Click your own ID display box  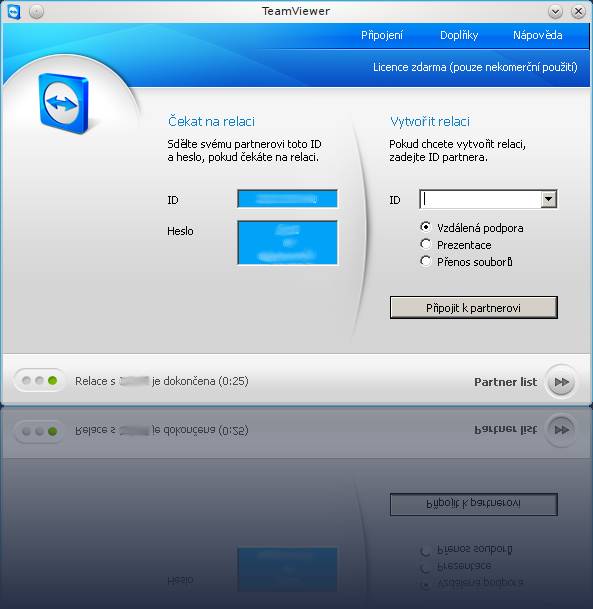(287, 199)
